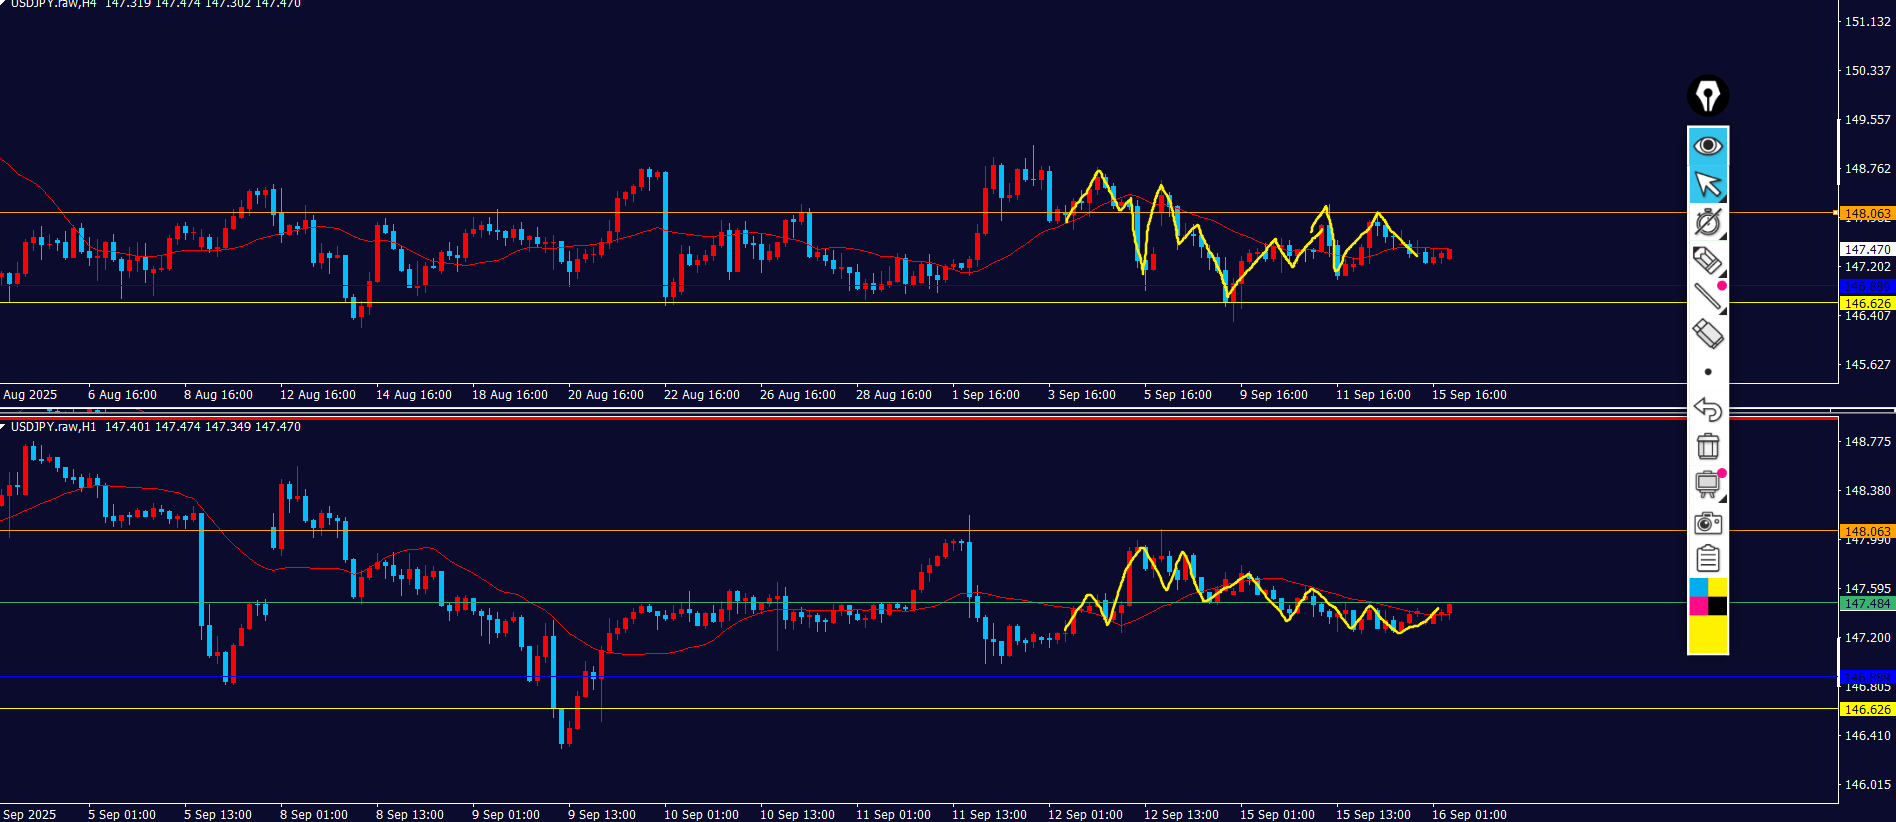The image size is (1896, 822).
Task: Click the dot brush size indicator
Action: point(1708,372)
